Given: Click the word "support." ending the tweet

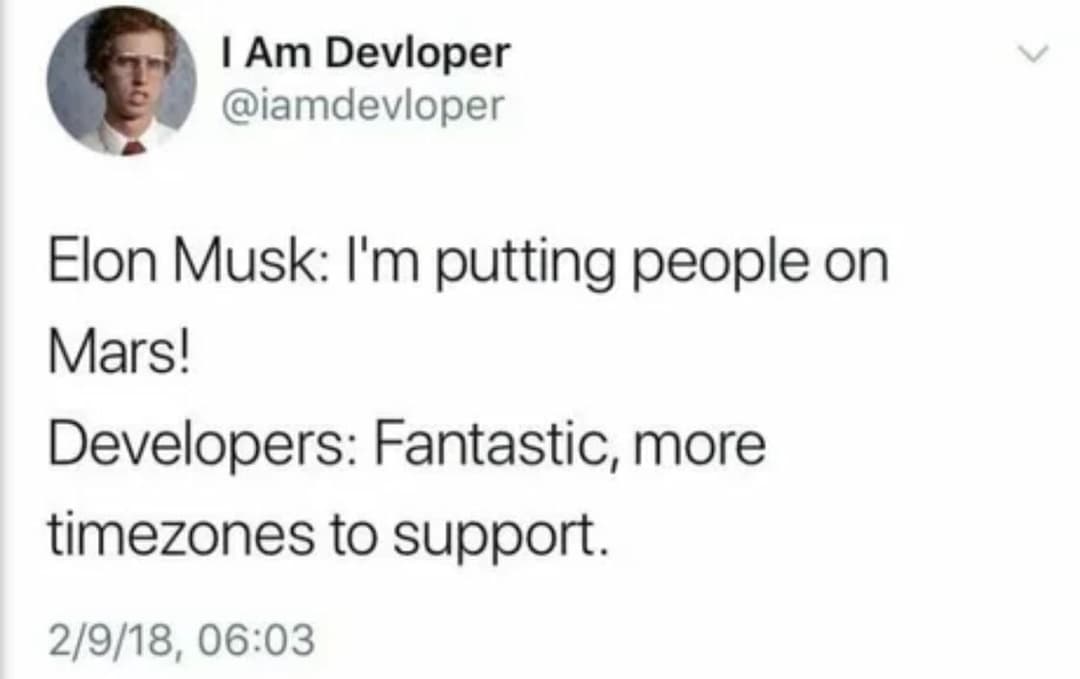Looking at the screenshot, I should (501, 539).
